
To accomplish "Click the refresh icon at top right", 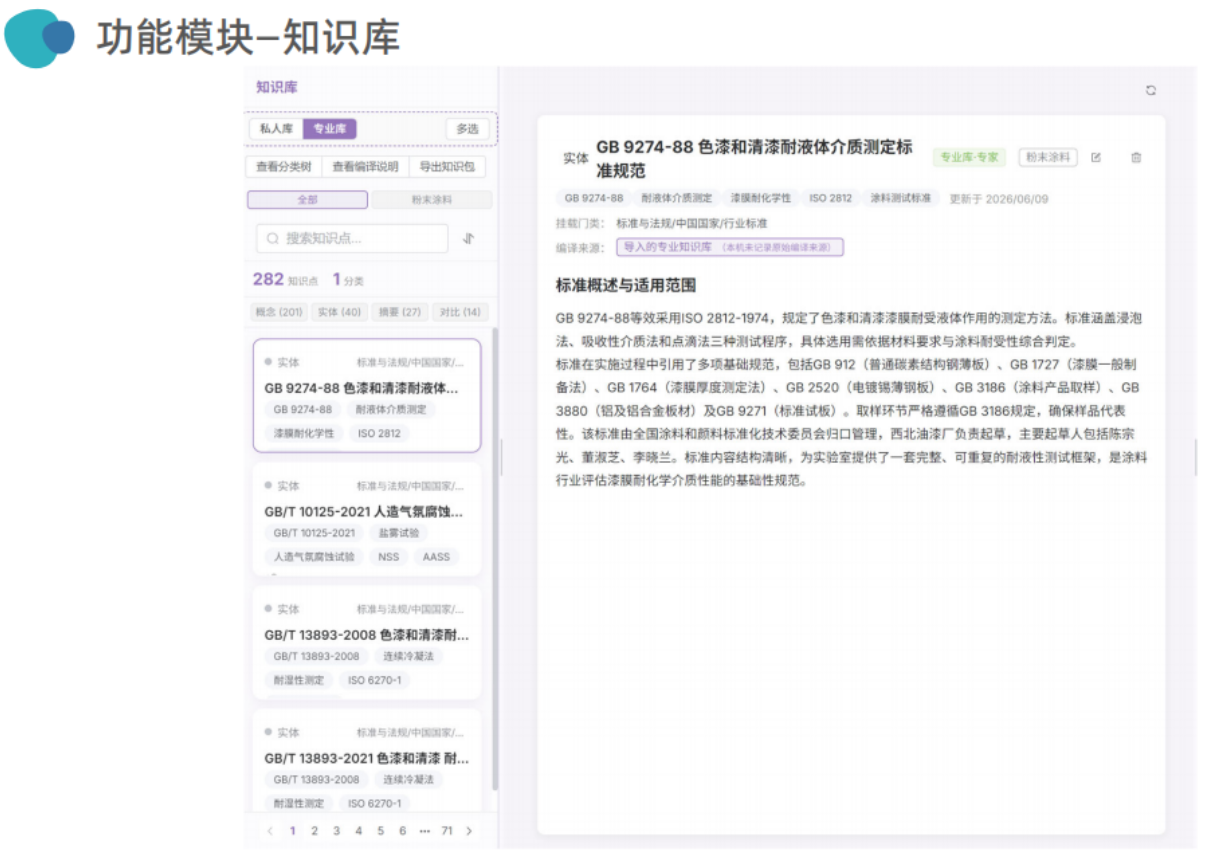I will [1151, 90].
